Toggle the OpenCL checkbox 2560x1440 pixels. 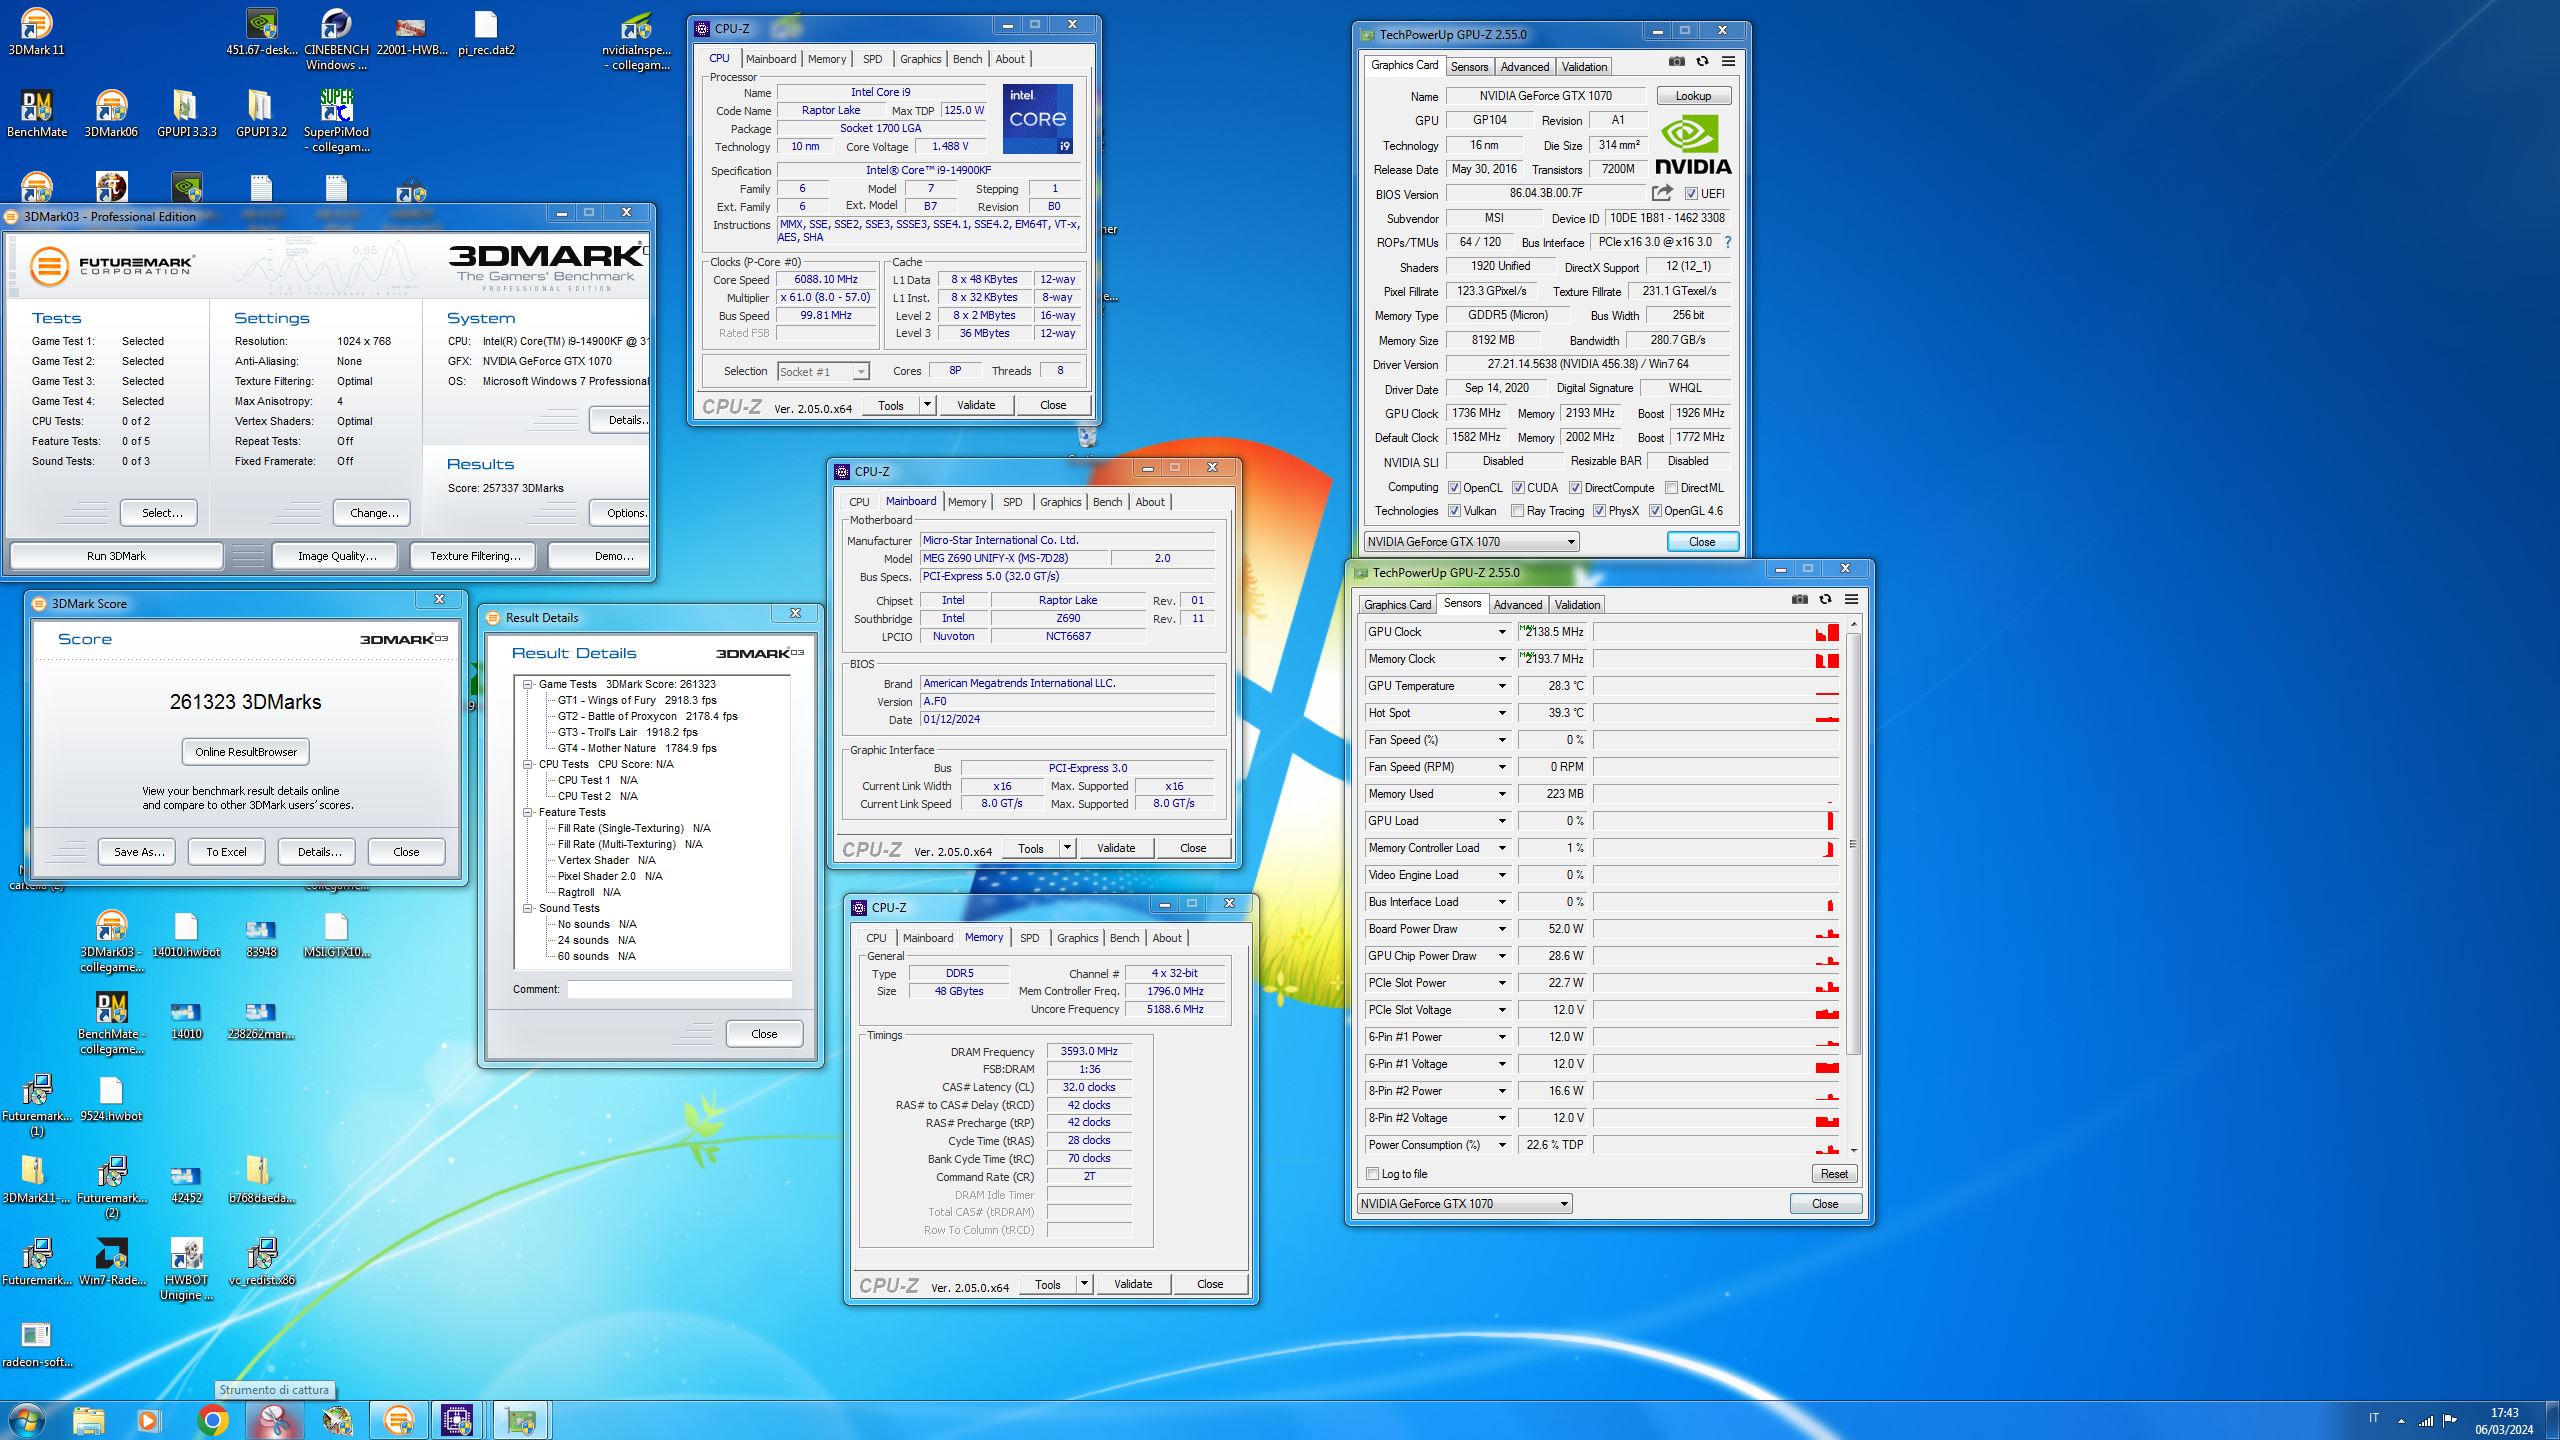(1455, 488)
